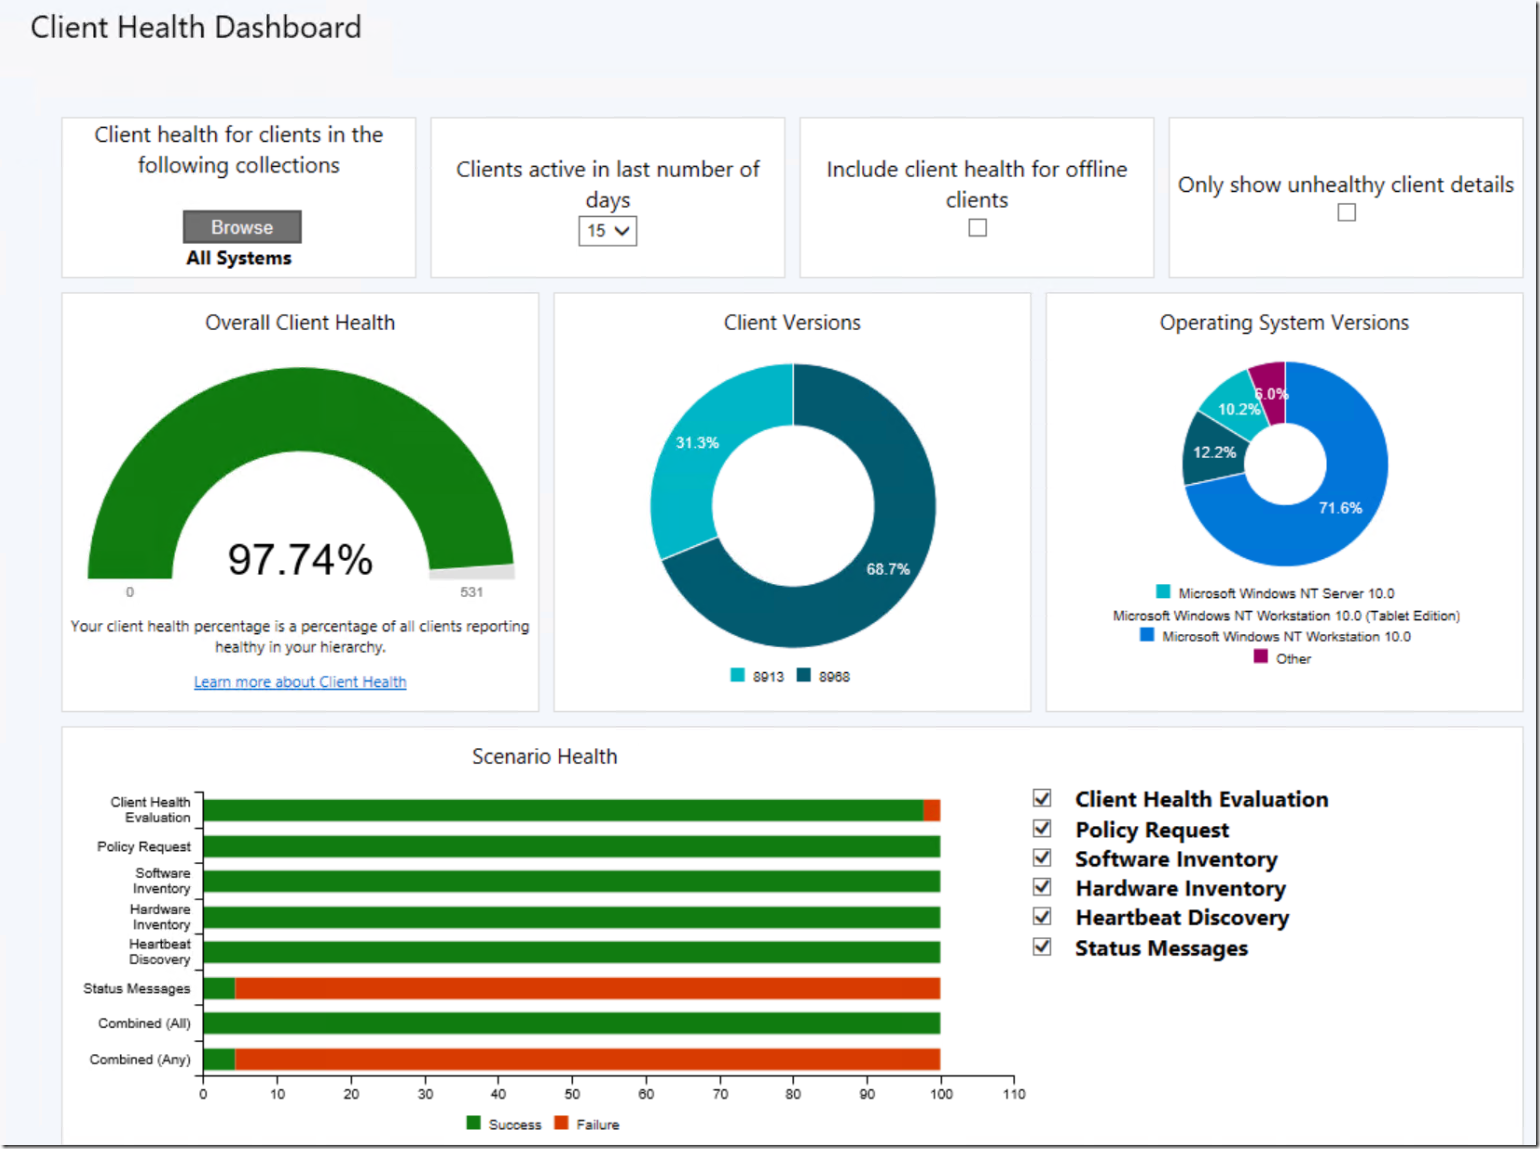Screen dimensions: 1540x1149
Task: Click the green success portion of Status Messages bar
Action: coord(219,988)
